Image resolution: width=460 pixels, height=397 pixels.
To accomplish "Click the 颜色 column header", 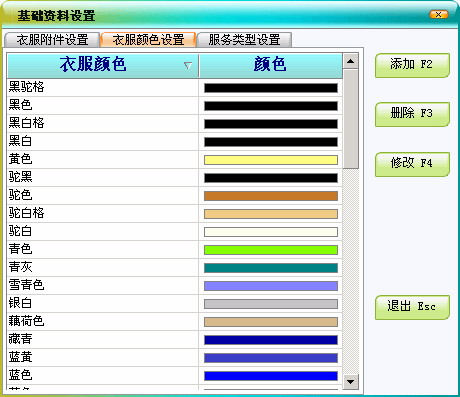I will [270, 66].
